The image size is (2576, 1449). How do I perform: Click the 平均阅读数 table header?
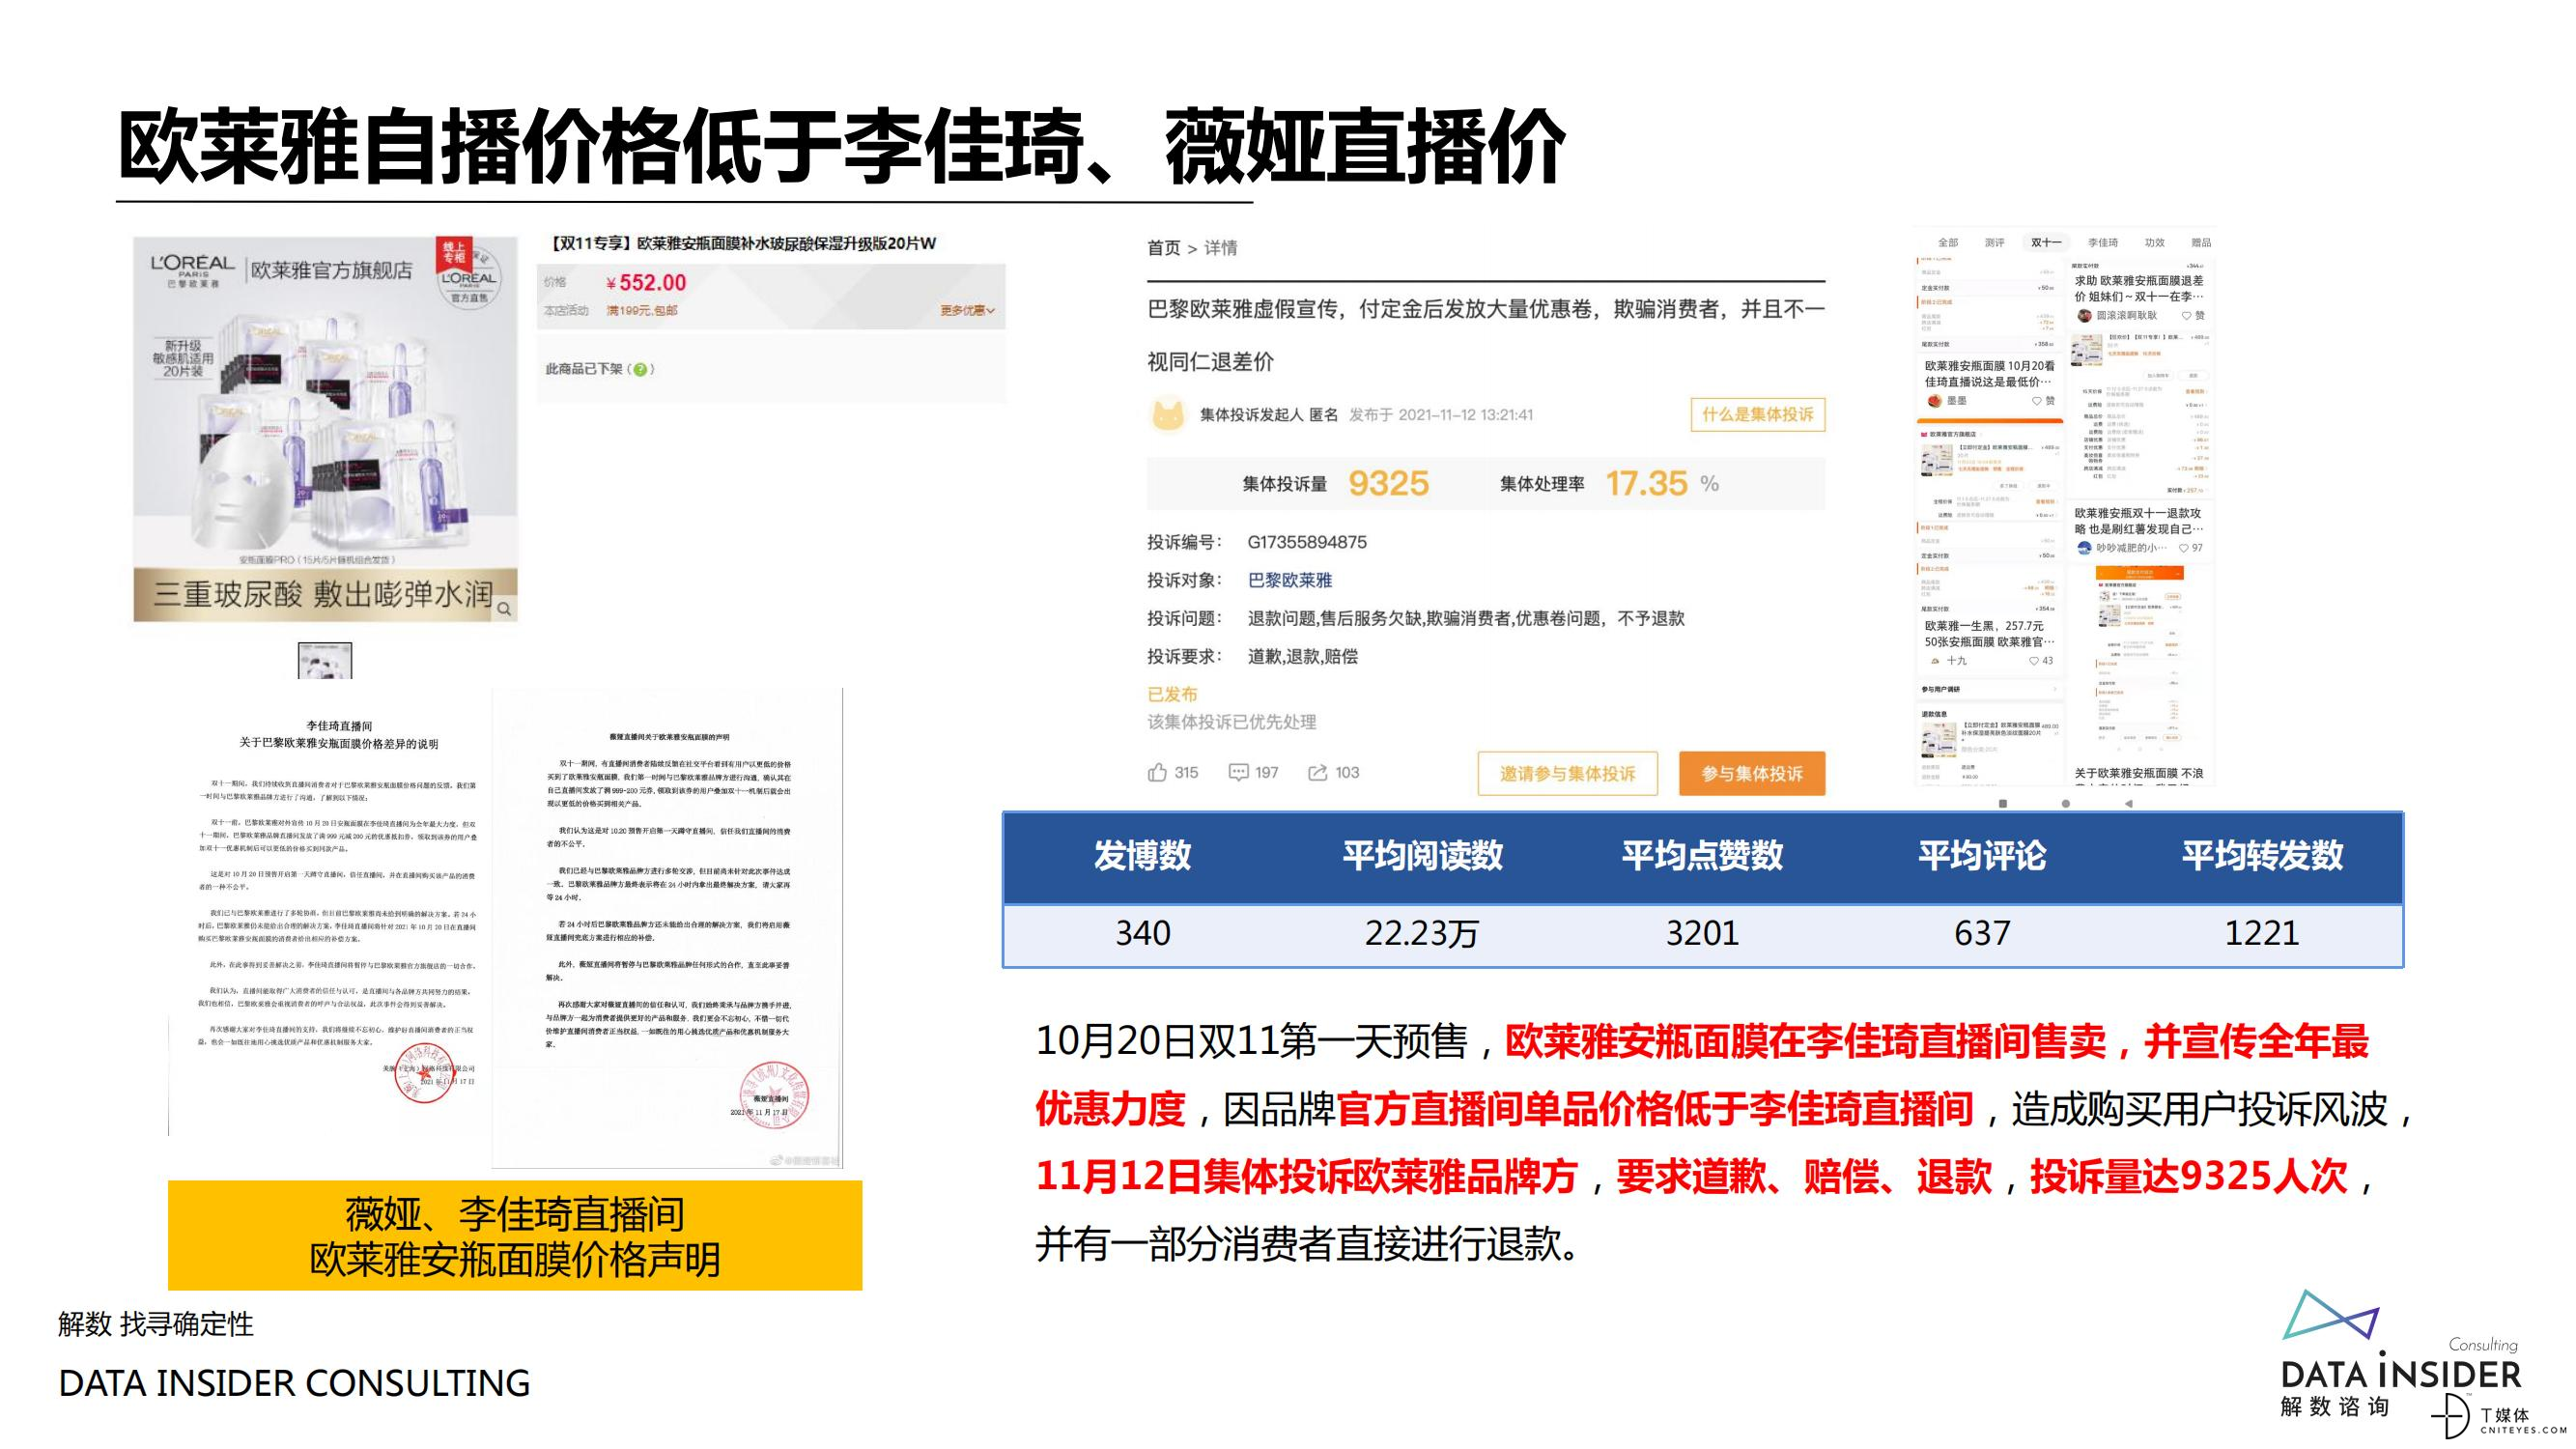[x=1422, y=856]
